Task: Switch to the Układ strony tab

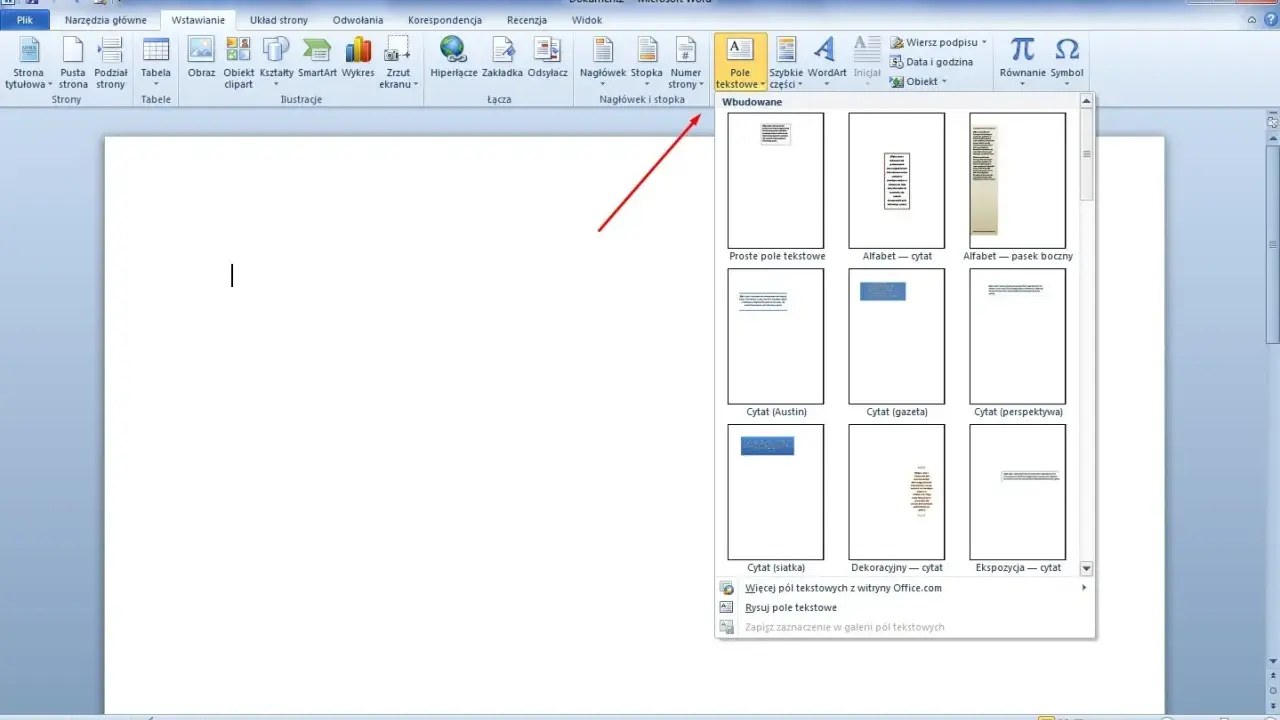Action: coord(279,20)
